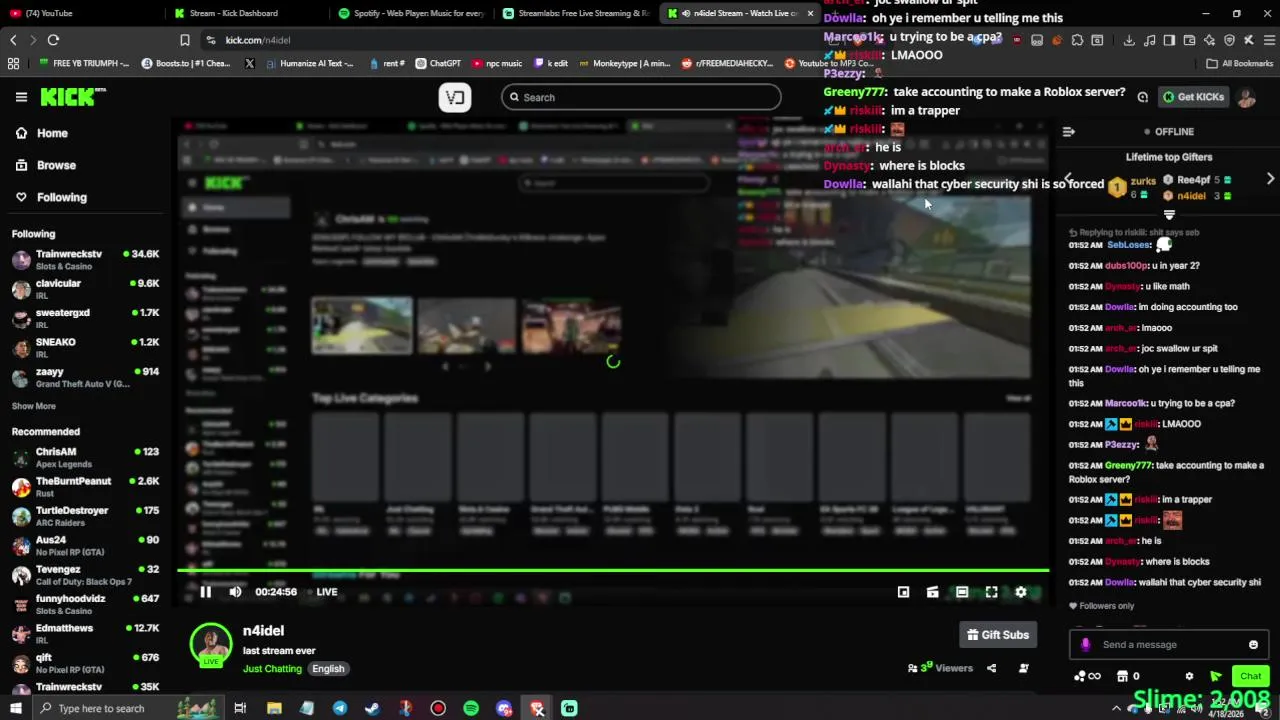Close the n4idel Stream tab
The image size is (1280, 720).
pyautogui.click(x=810, y=13)
